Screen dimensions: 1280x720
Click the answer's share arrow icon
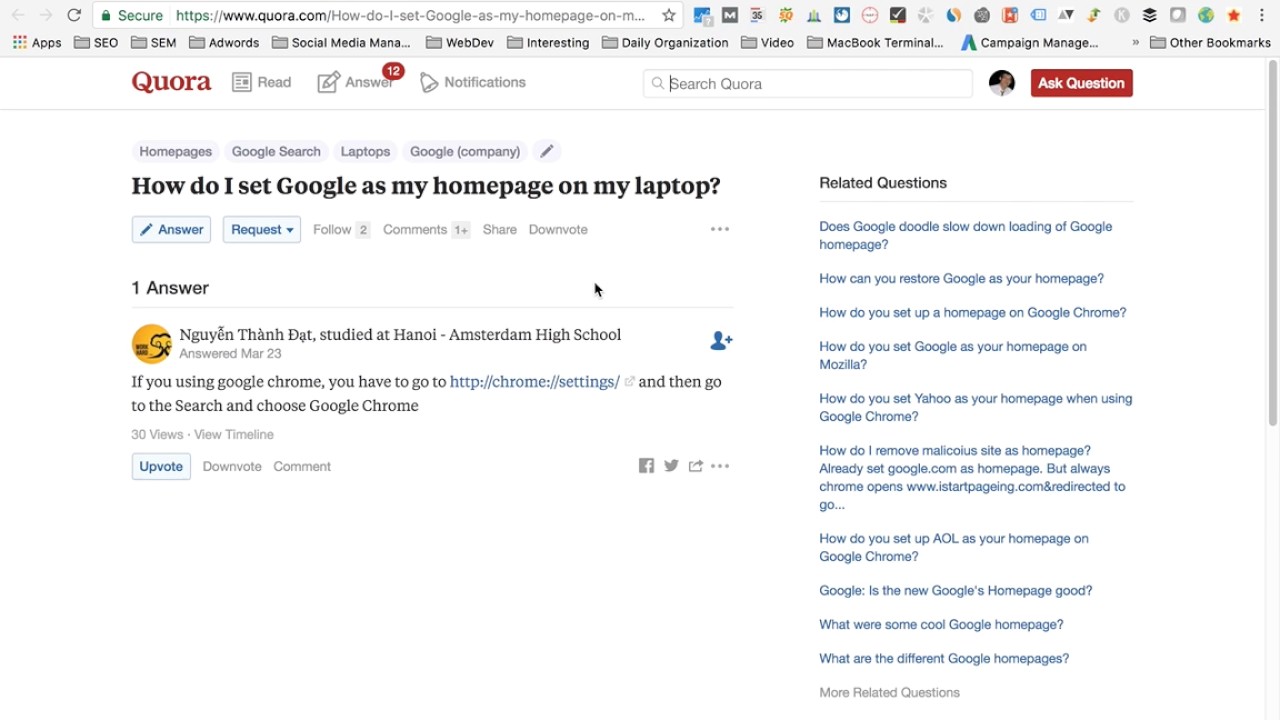click(x=696, y=466)
